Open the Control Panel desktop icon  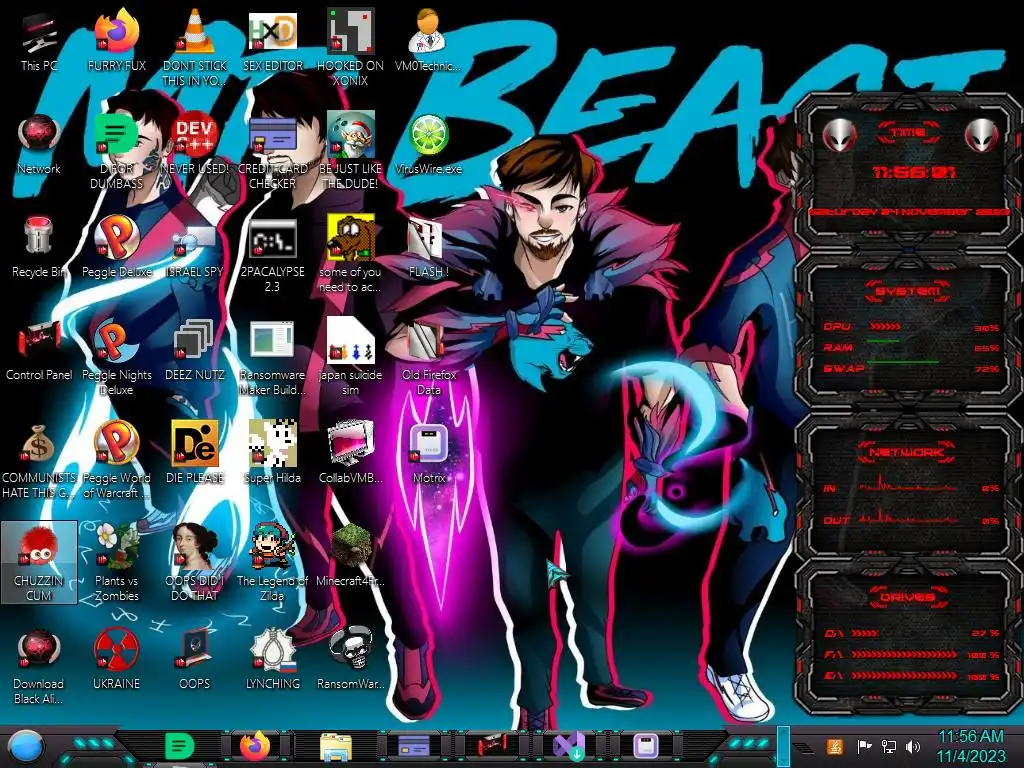(x=39, y=351)
